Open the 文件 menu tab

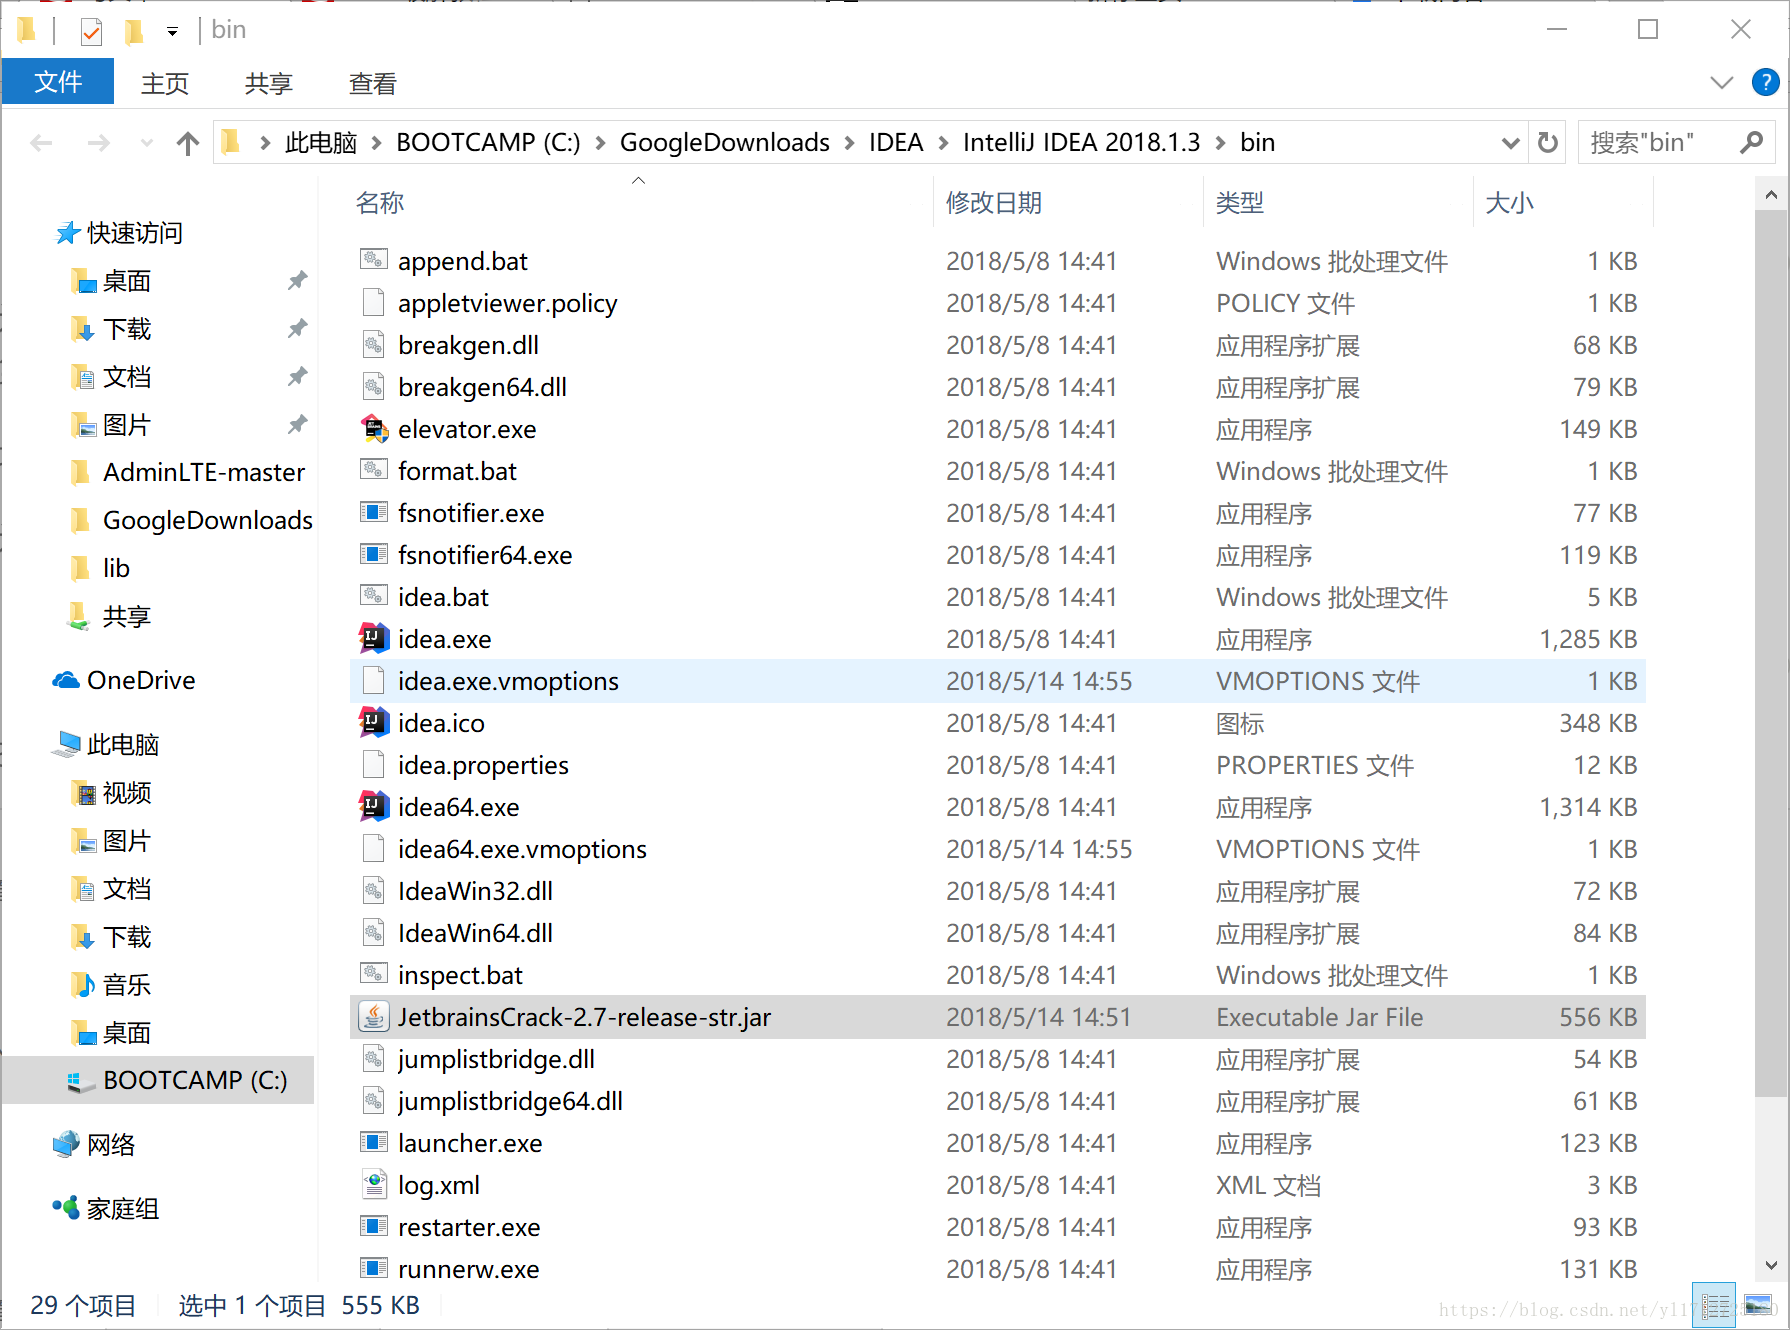click(x=58, y=82)
